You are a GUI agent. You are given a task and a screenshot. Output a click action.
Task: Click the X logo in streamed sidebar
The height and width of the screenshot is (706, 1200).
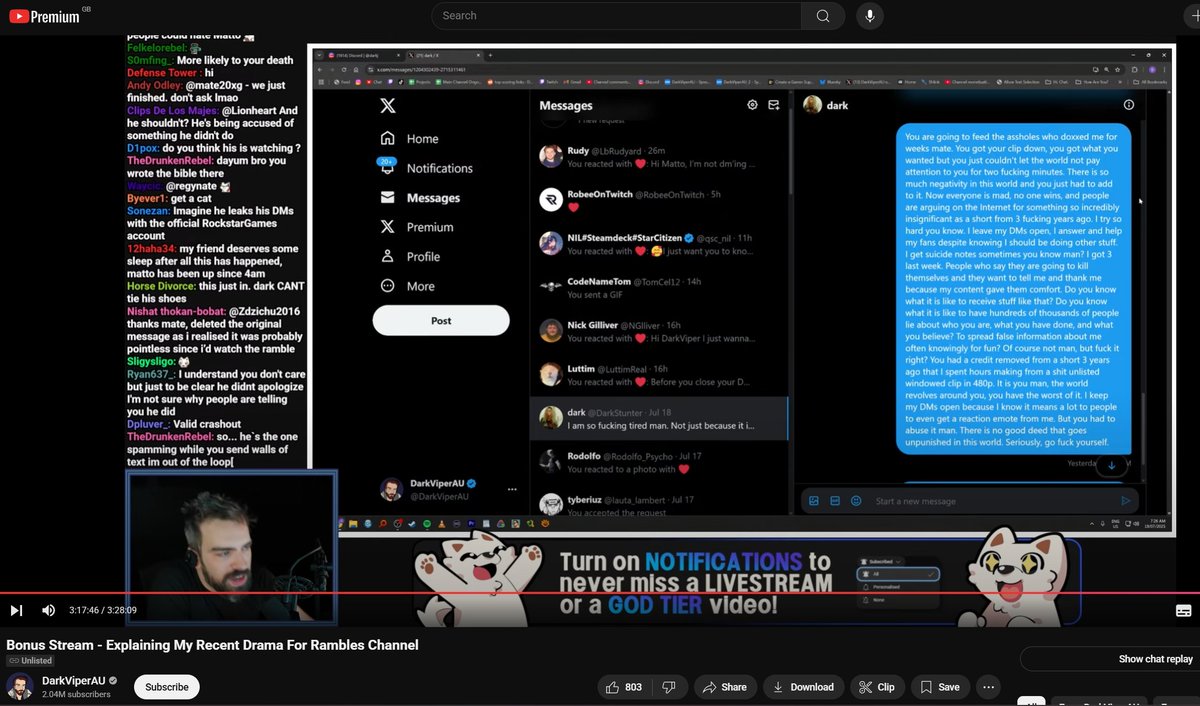[387, 104]
